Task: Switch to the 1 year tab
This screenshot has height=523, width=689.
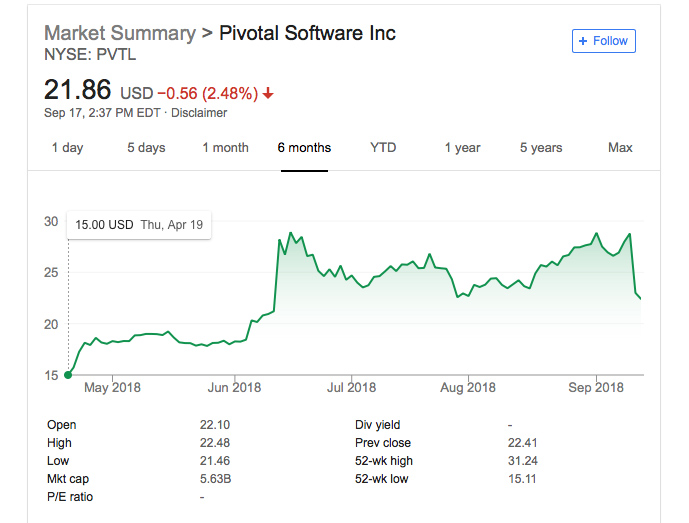Action: point(462,148)
